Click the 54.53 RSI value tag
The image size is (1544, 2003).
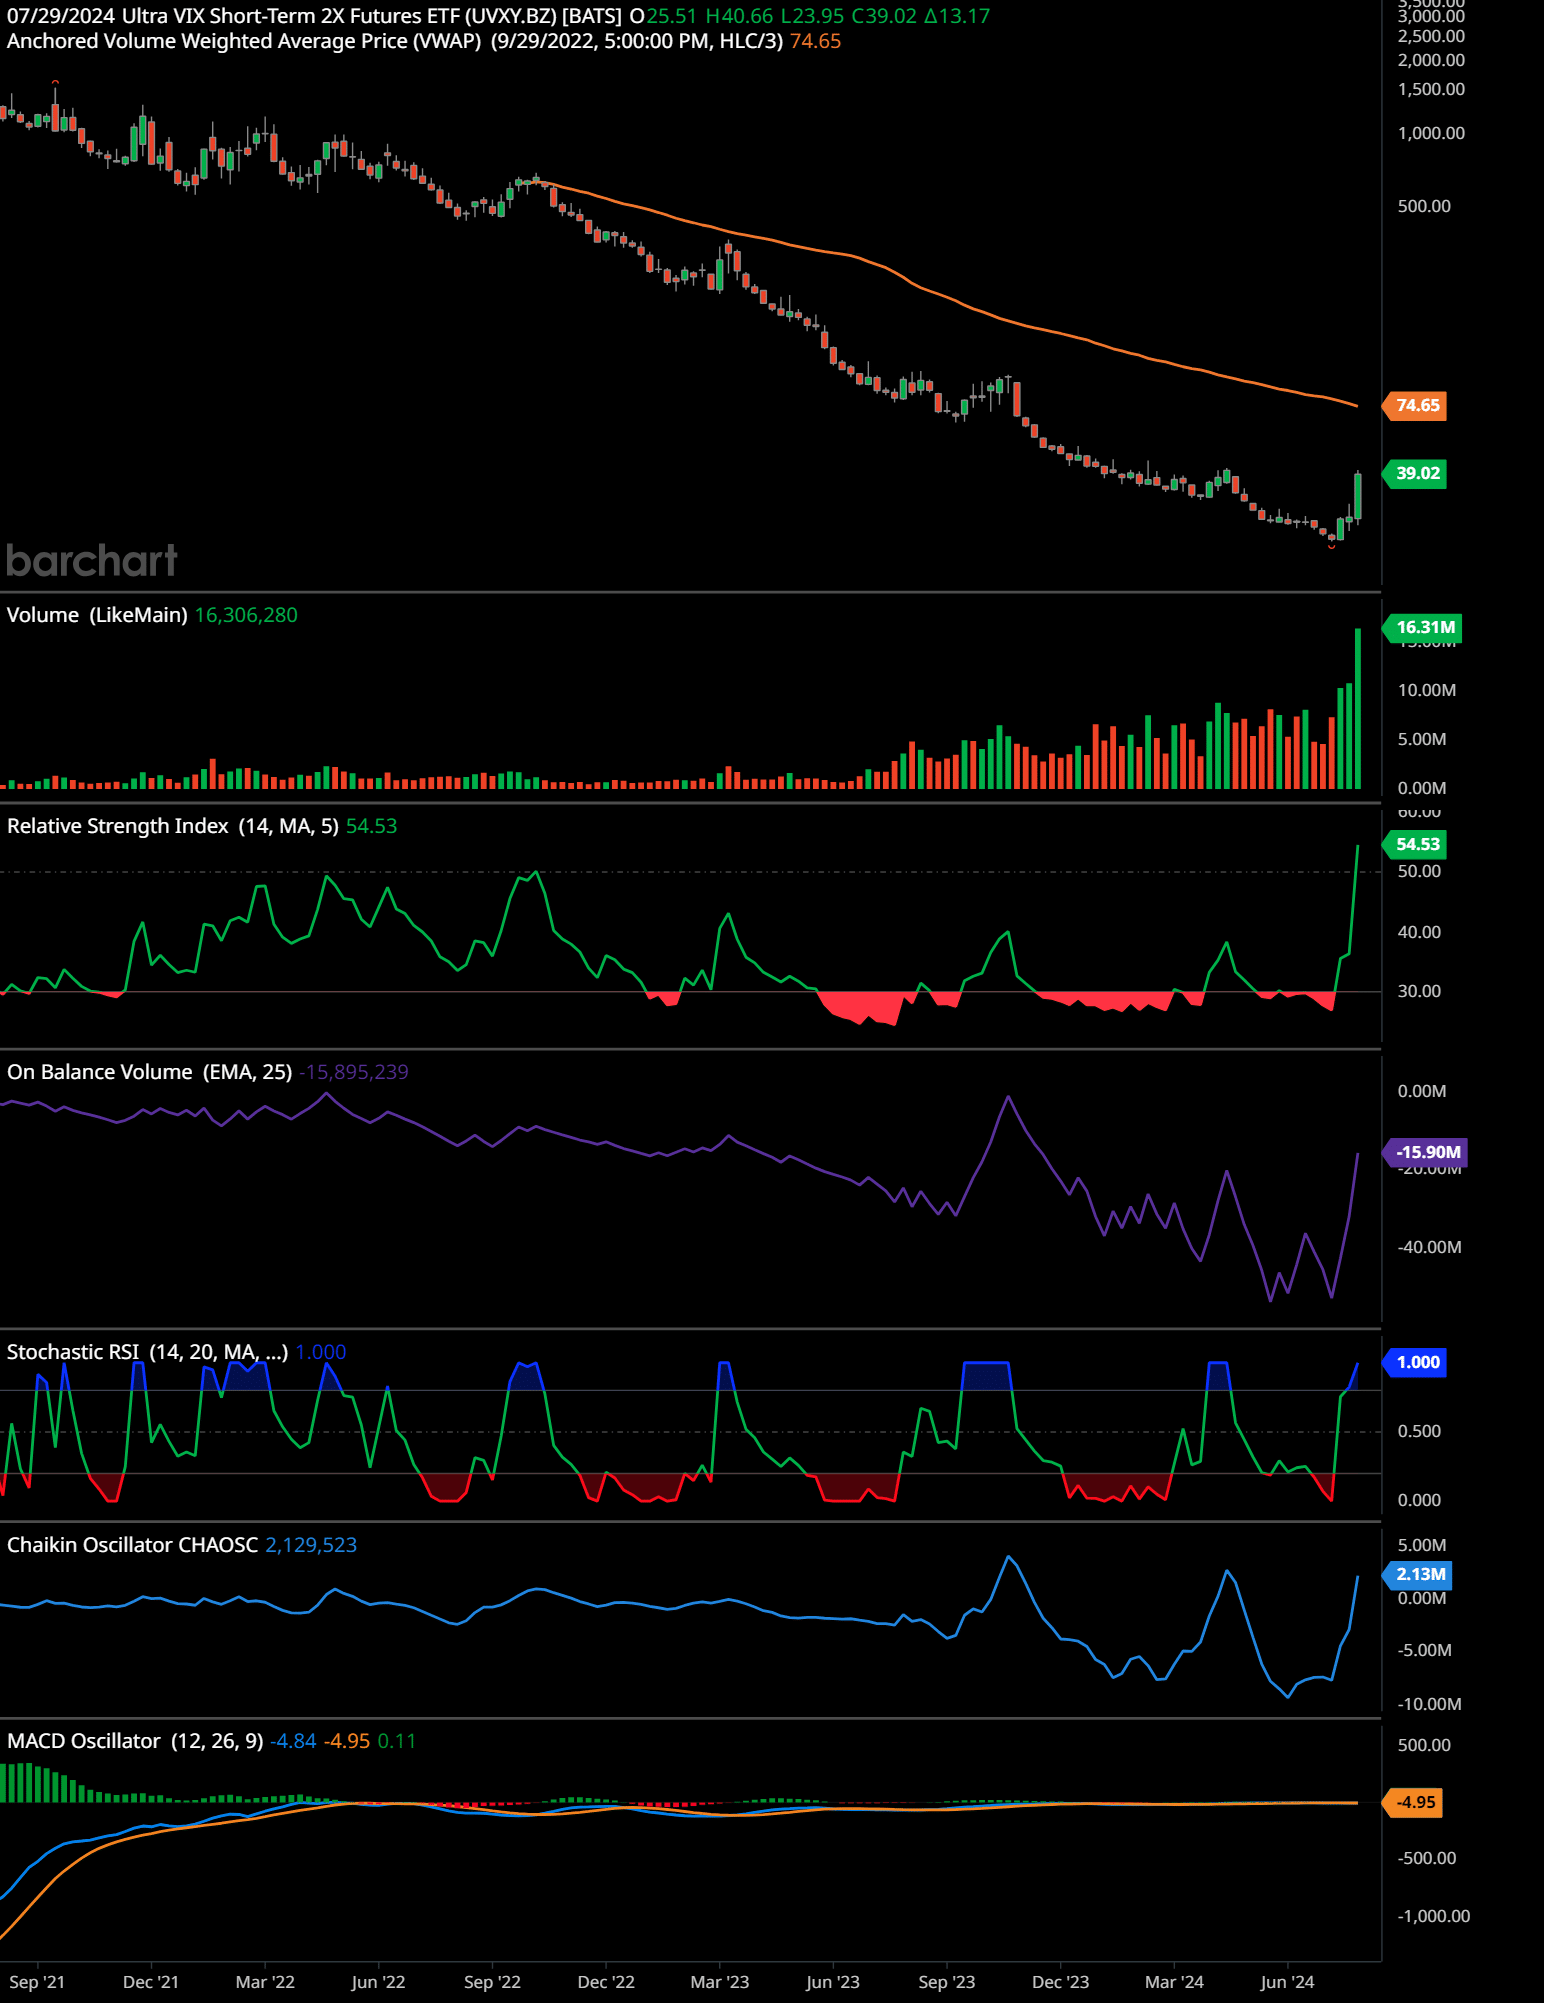(x=1415, y=845)
